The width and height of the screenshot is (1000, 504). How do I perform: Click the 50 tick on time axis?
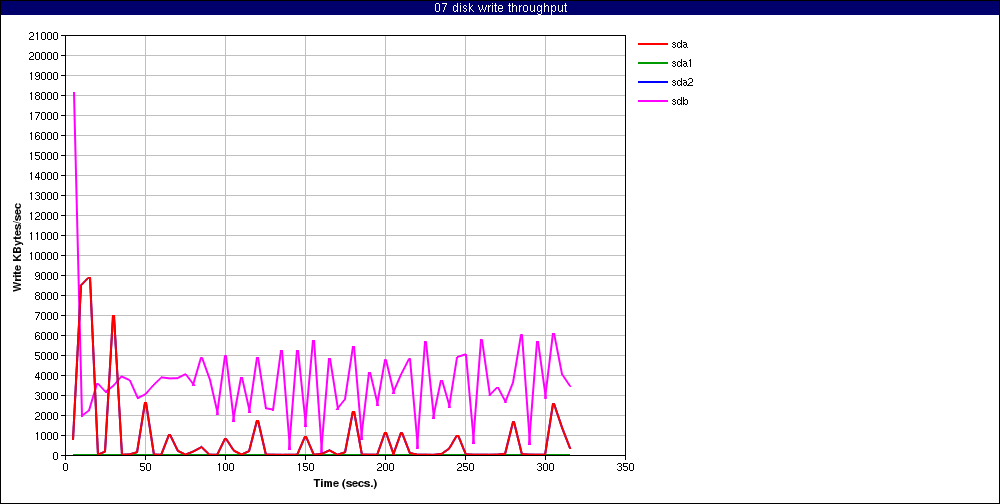(x=145, y=466)
